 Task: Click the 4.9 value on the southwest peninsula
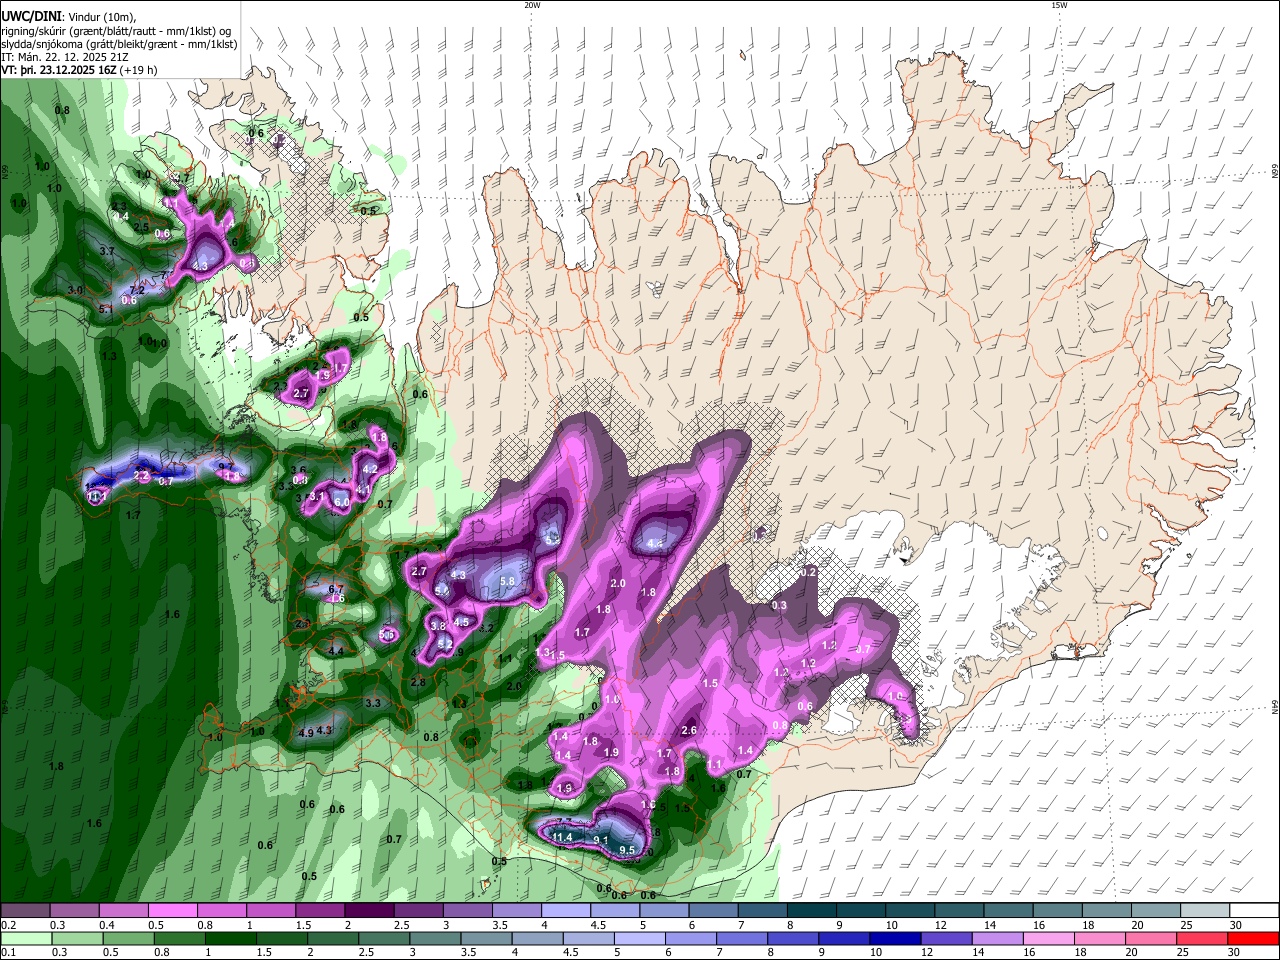(306, 733)
